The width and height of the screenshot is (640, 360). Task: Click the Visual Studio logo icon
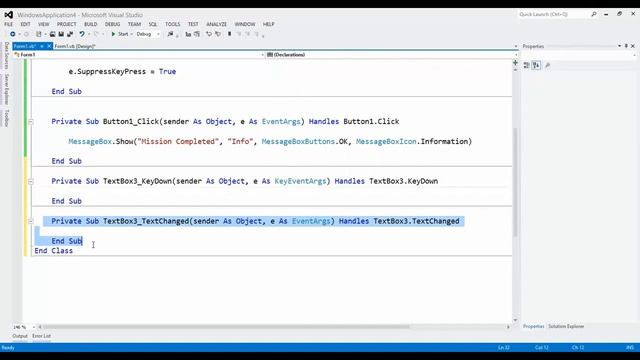[x=9, y=15]
